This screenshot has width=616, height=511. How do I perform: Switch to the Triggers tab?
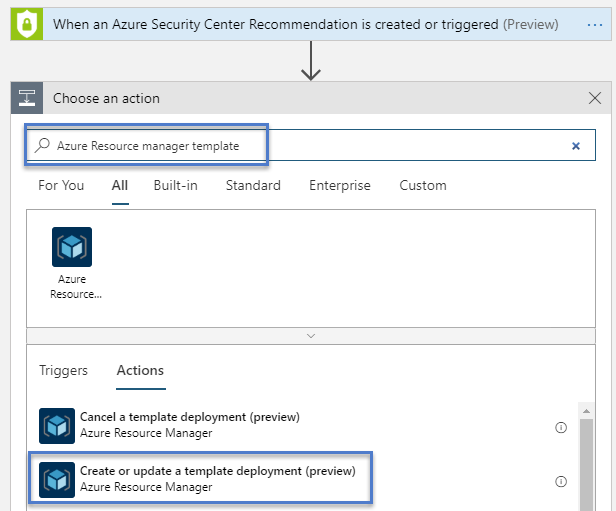(x=63, y=370)
